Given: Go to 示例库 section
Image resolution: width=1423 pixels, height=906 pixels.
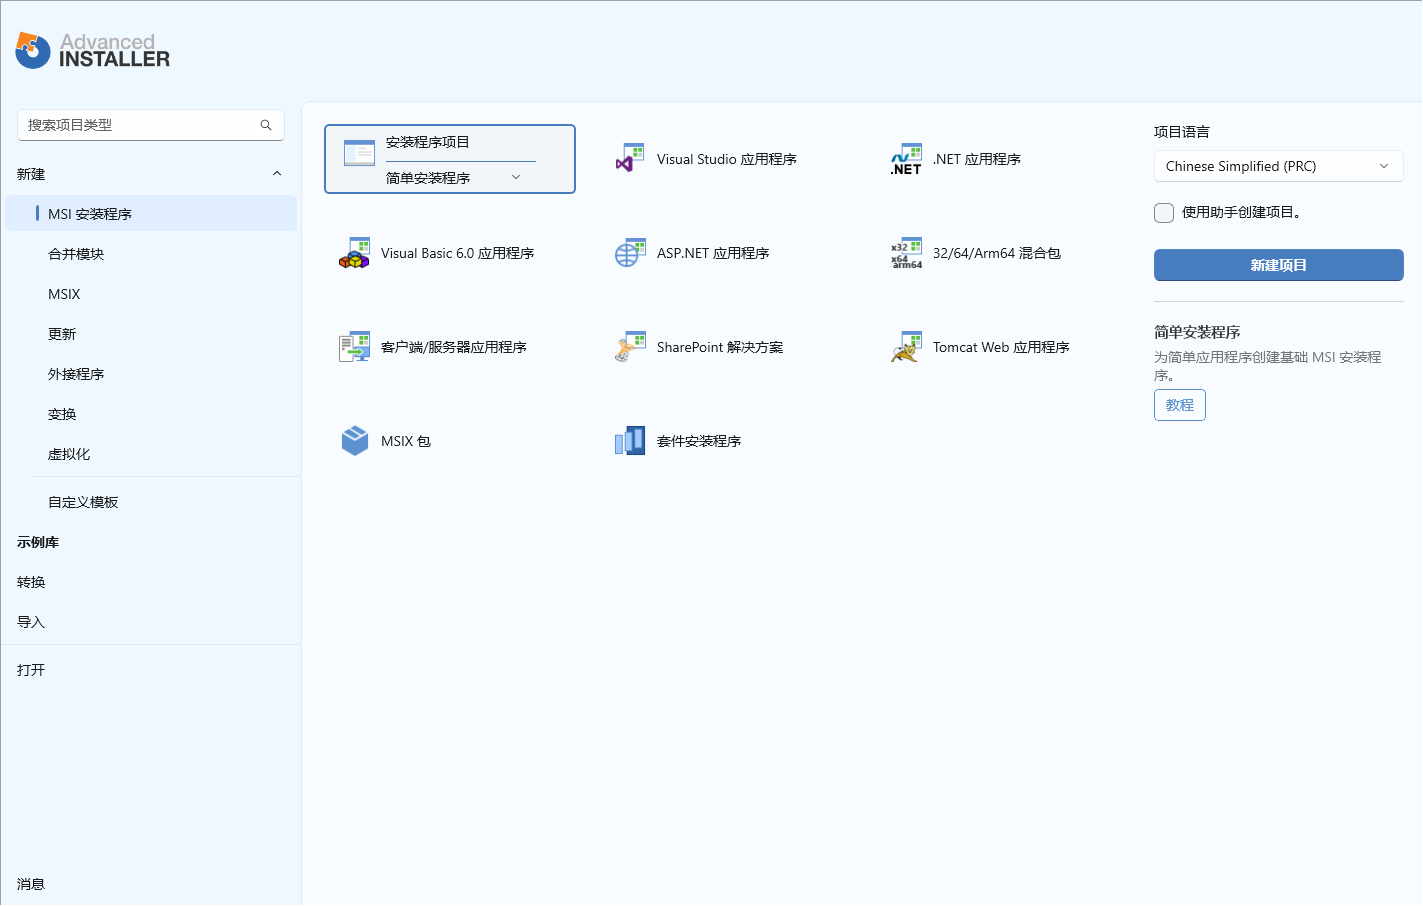Looking at the screenshot, I should point(151,542).
